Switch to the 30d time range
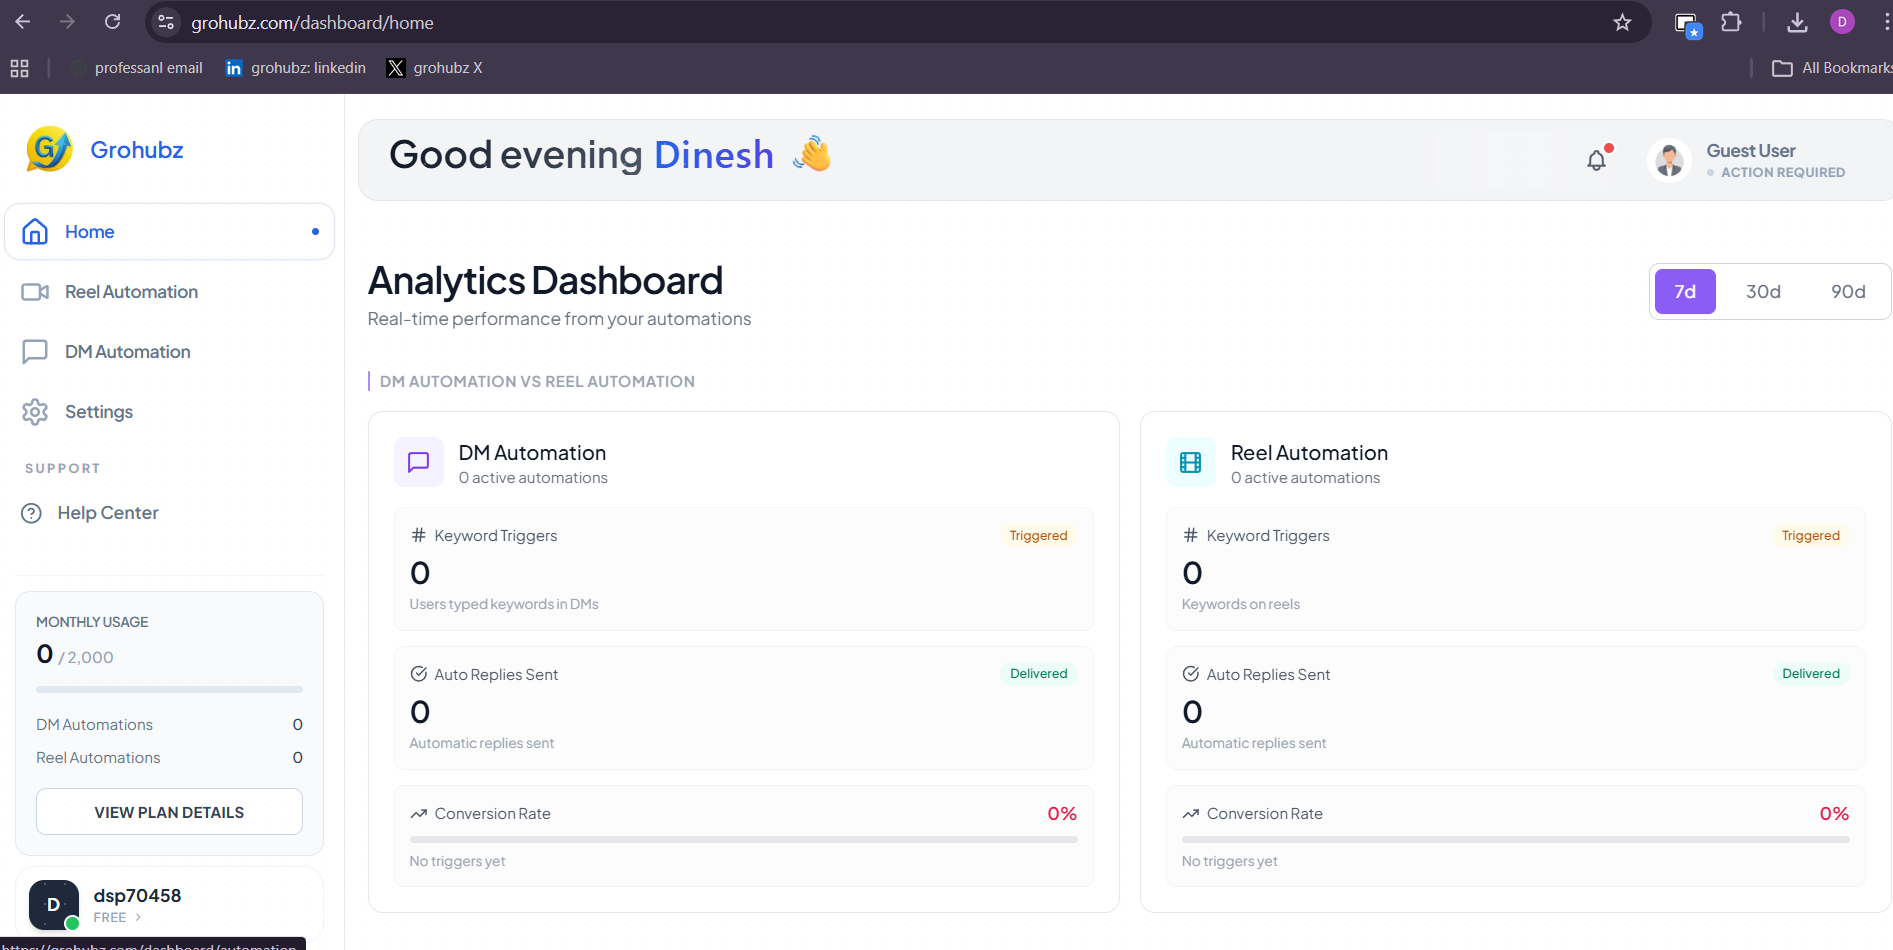The width and height of the screenshot is (1893, 950). (1763, 291)
